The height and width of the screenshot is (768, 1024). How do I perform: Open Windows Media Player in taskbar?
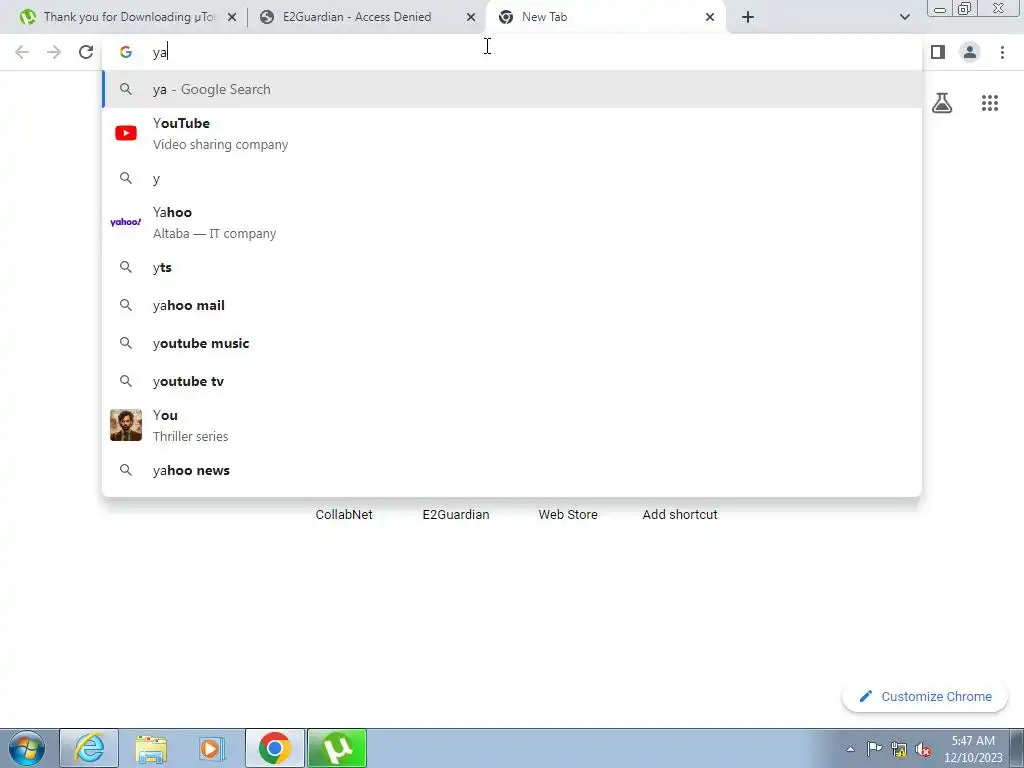point(212,748)
